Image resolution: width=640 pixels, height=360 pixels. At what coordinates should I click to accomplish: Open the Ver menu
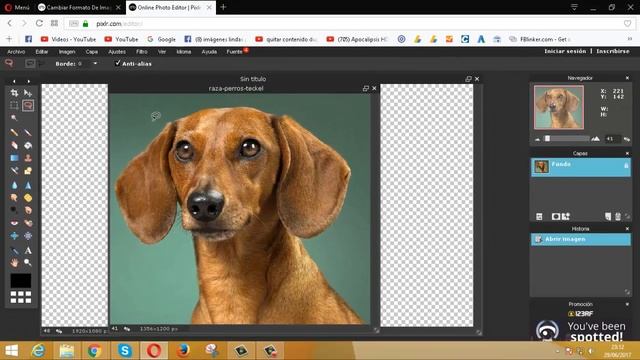click(162, 52)
